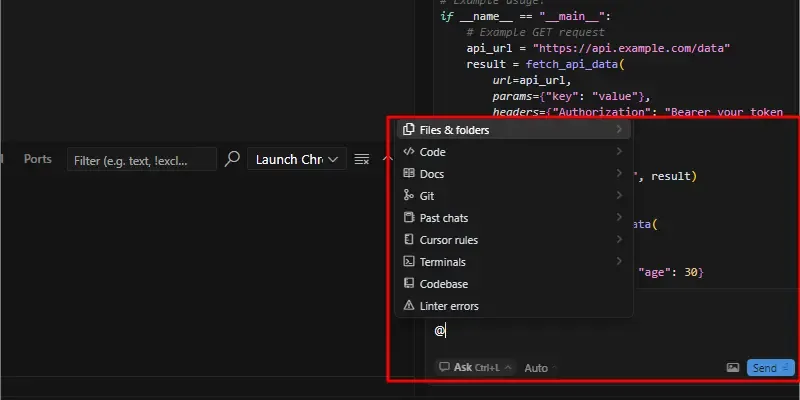Select Code from the @ mention menu
The height and width of the screenshot is (400, 800).
coord(514,152)
